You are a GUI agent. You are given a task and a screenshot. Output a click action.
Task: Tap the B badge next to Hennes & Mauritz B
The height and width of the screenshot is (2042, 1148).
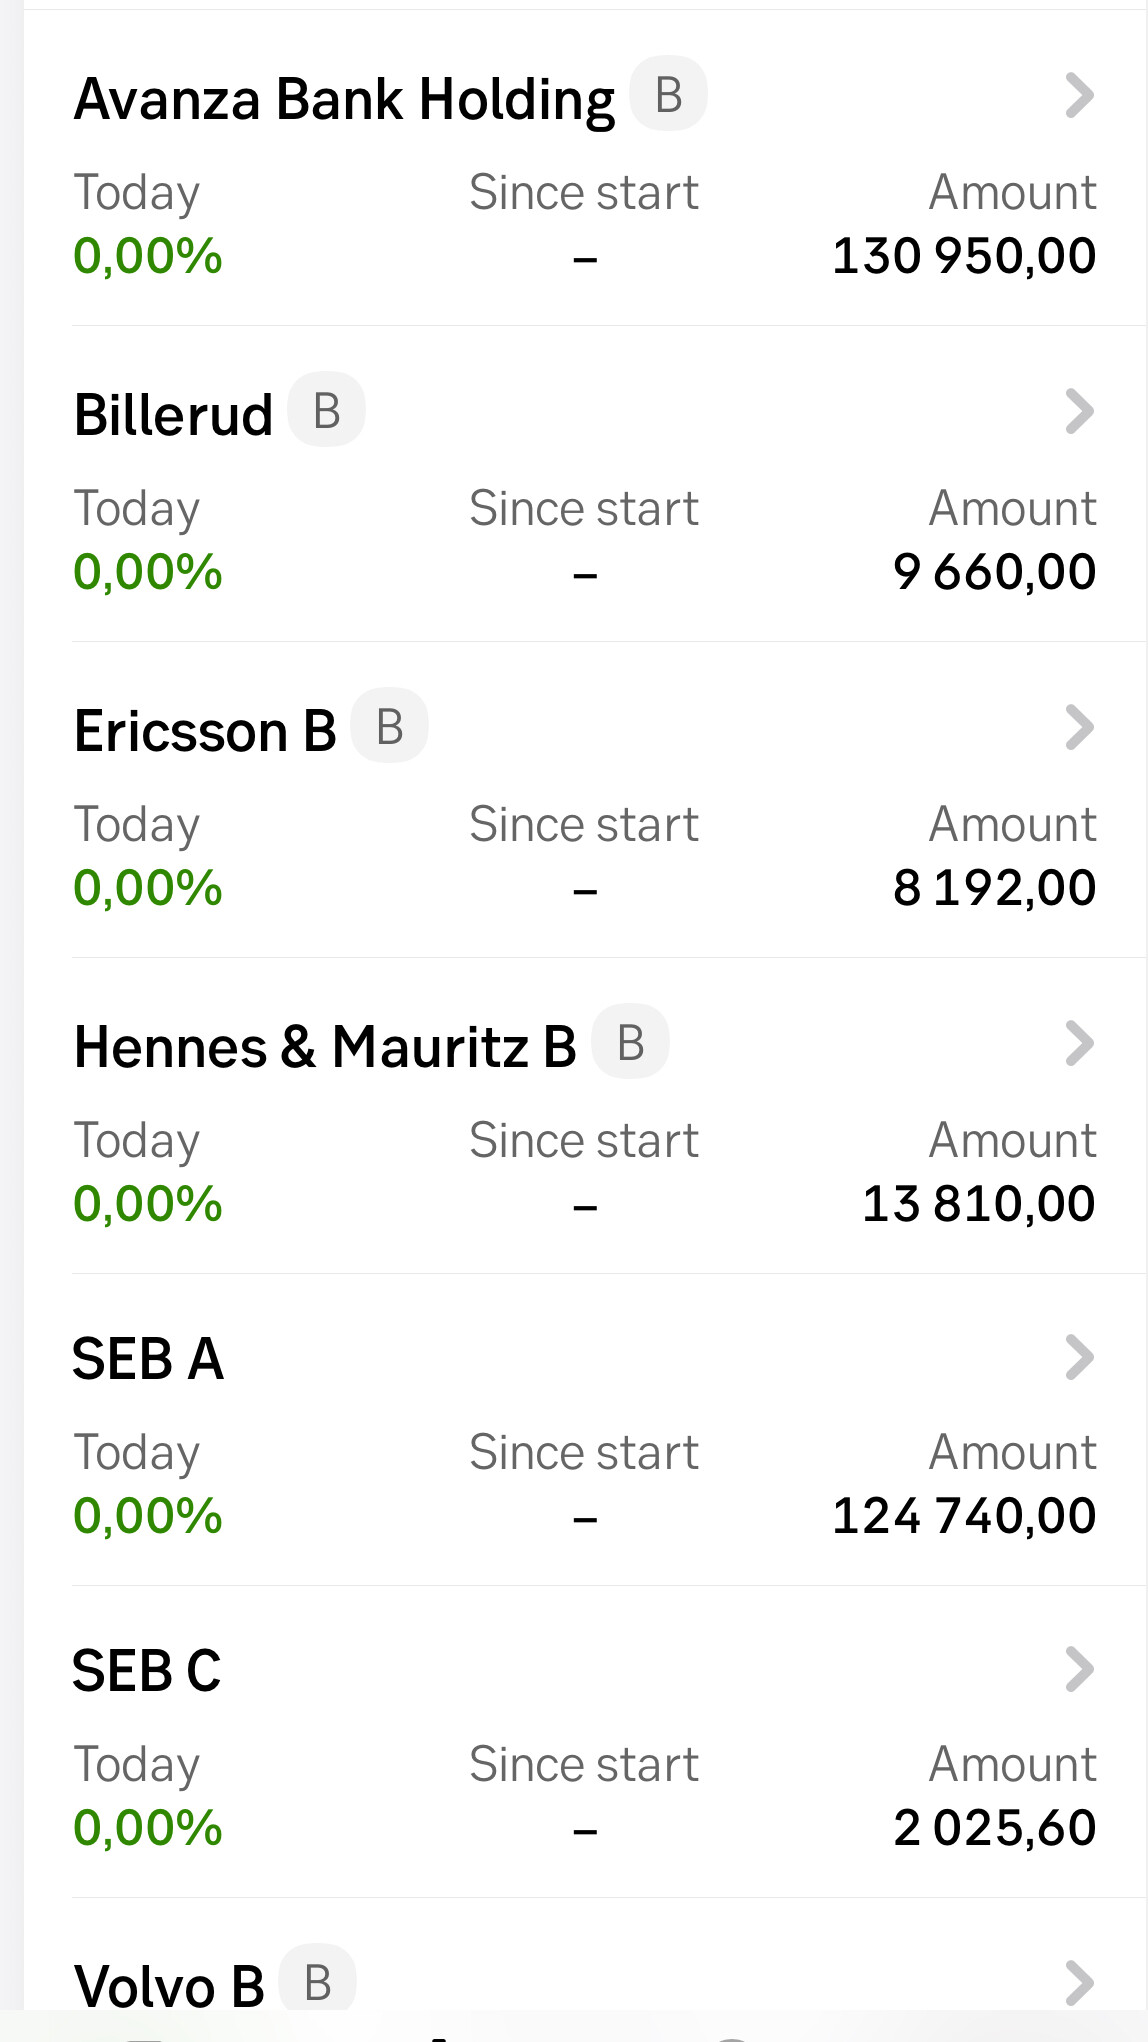(x=630, y=1043)
